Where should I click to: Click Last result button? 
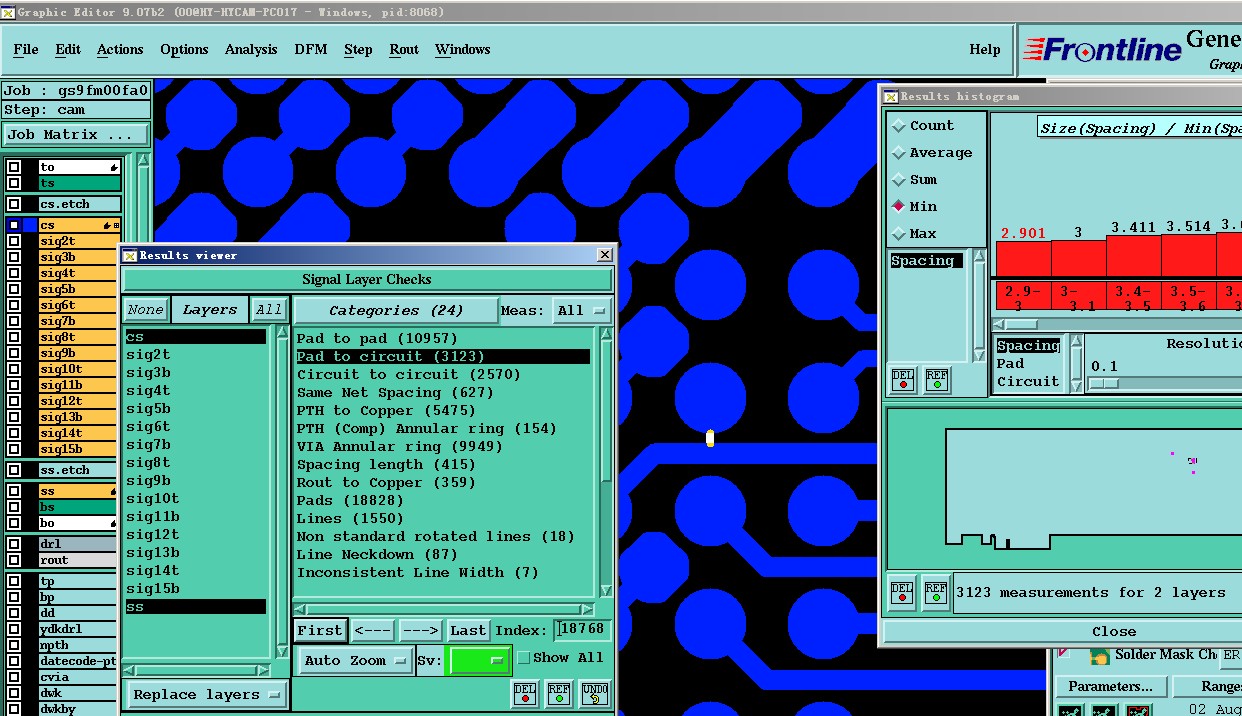click(x=468, y=630)
